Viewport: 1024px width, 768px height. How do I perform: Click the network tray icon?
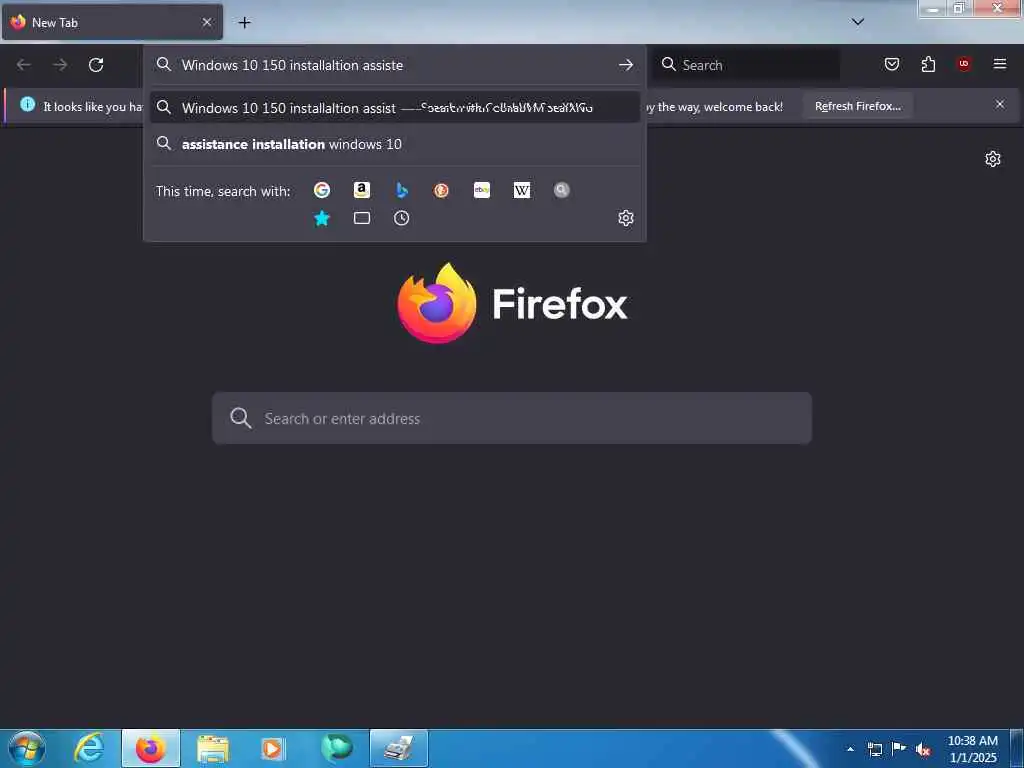pos(874,749)
